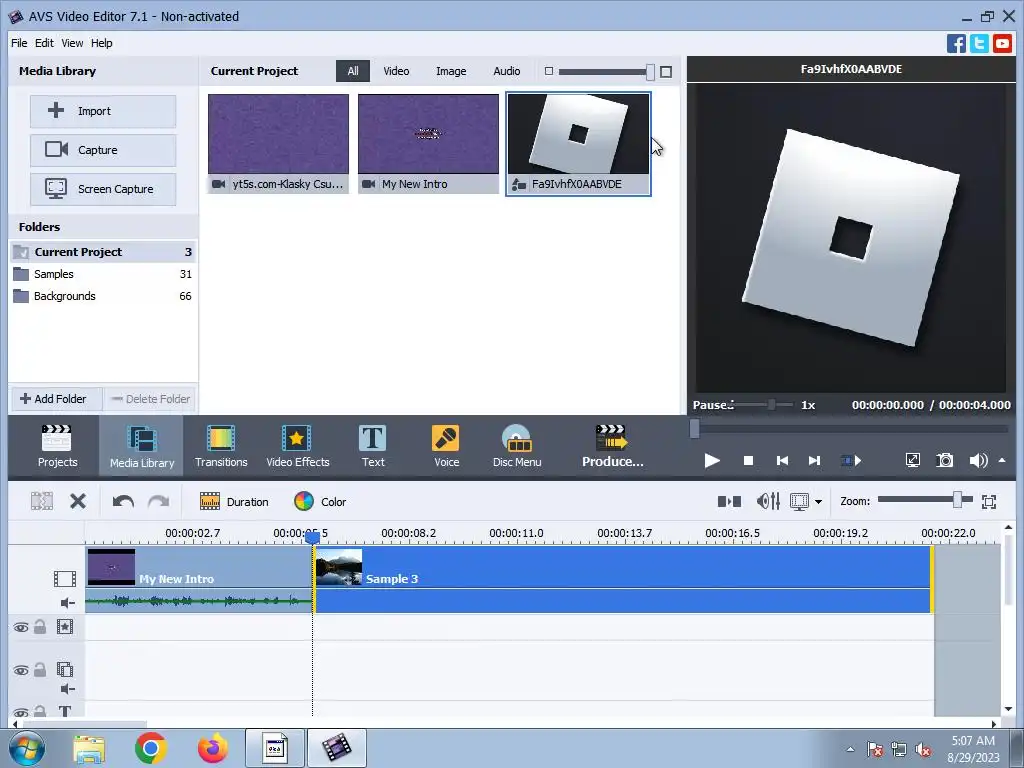This screenshot has width=1024, height=768.
Task: Click the split clip icon
Action: [x=42, y=502]
